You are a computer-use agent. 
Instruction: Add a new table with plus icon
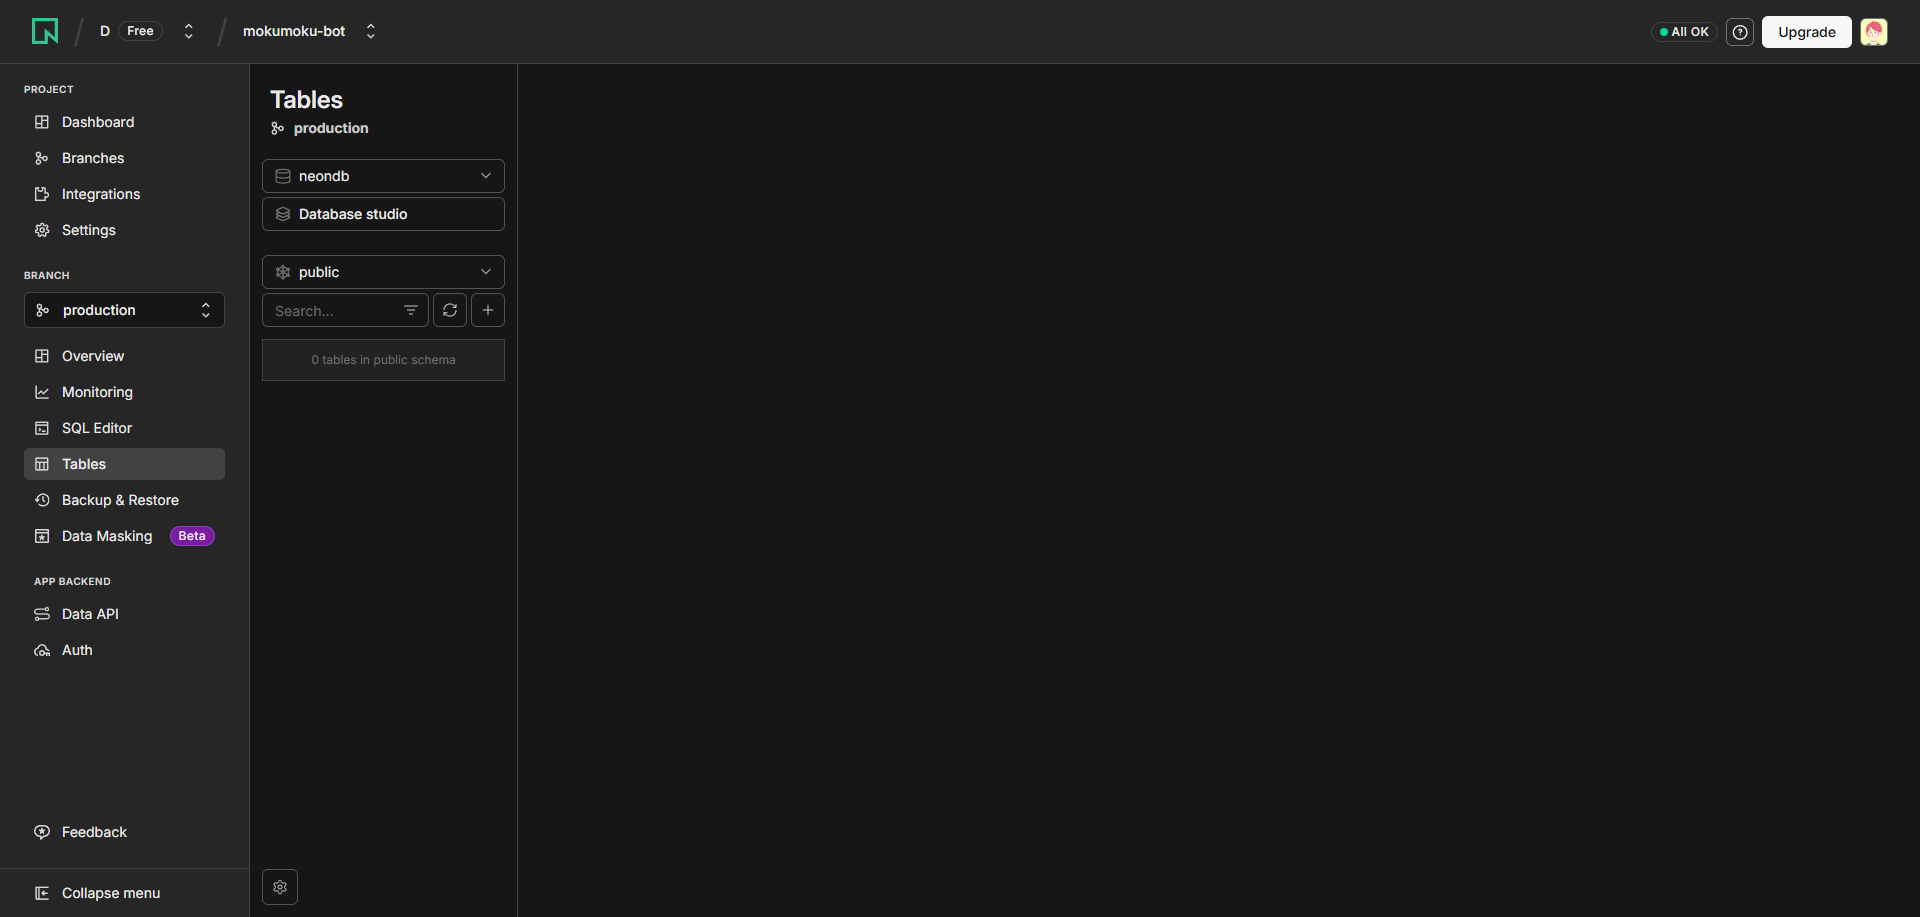(x=488, y=310)
